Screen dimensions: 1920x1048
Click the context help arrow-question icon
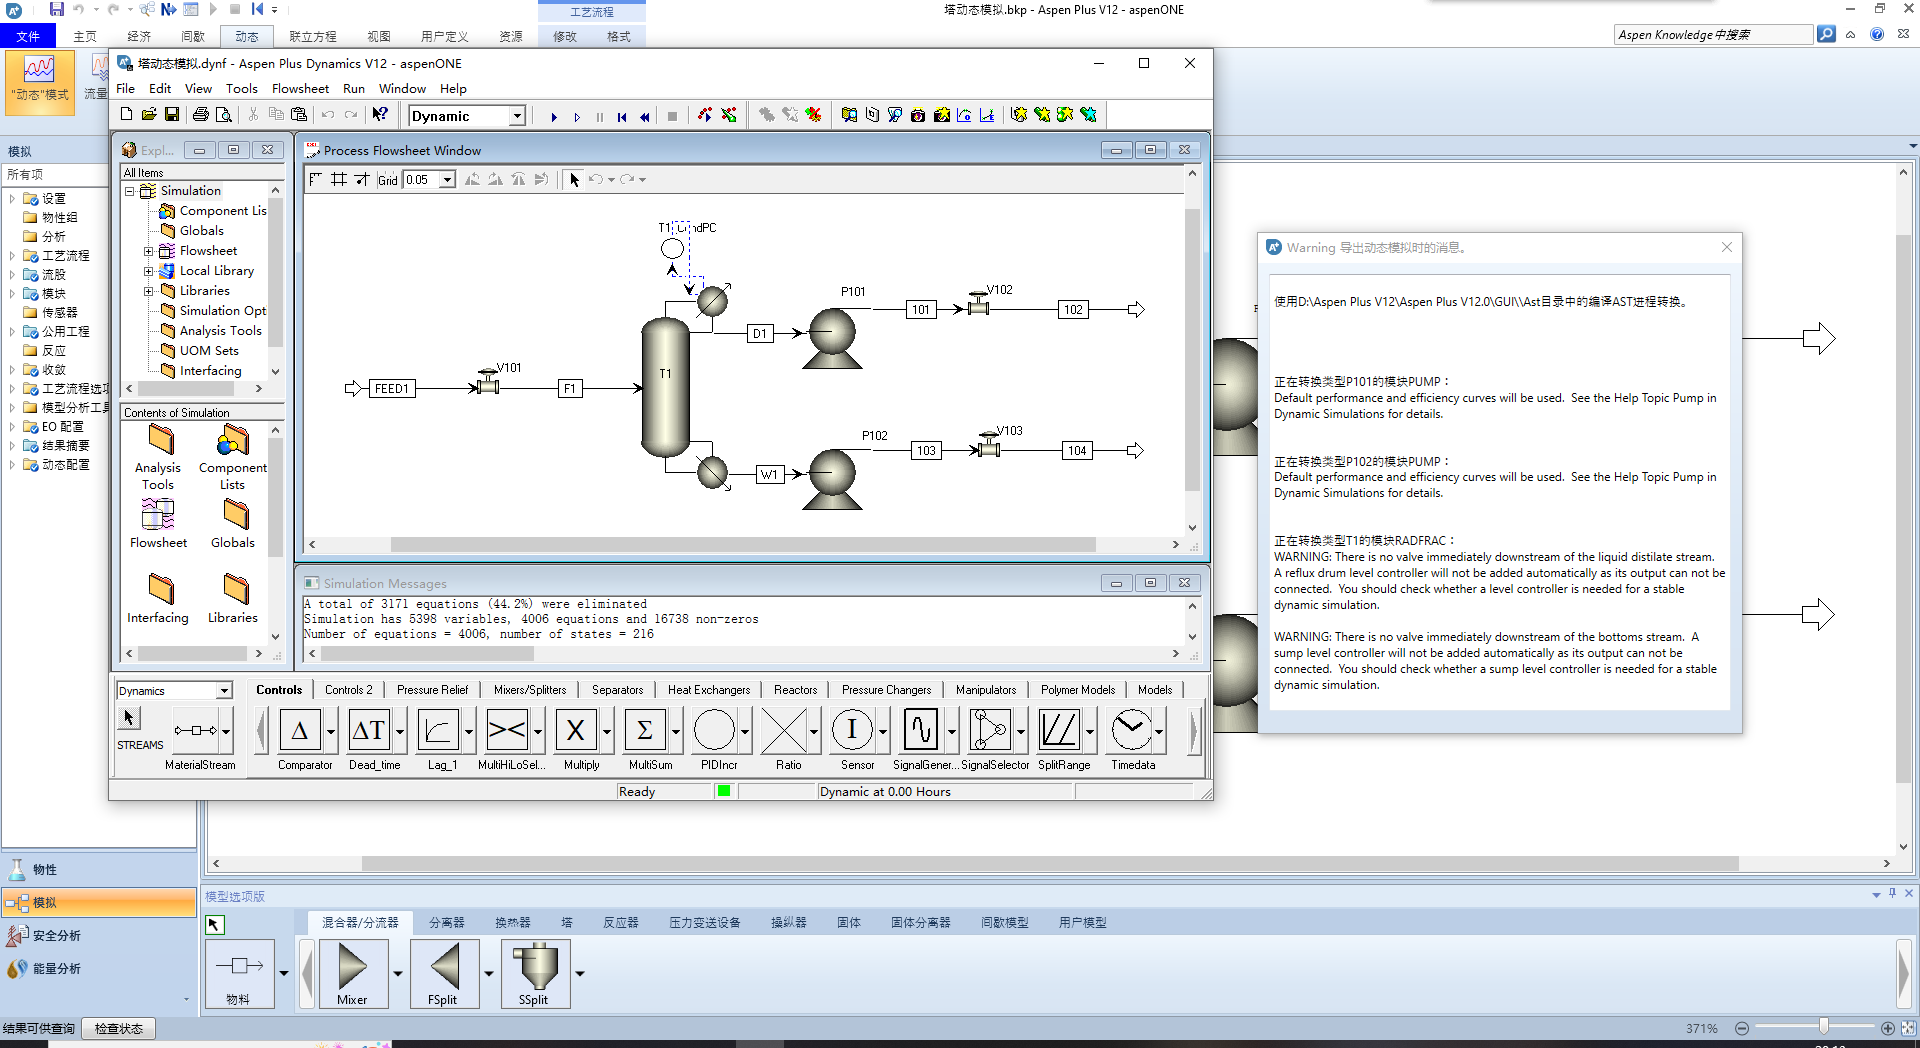(x=380, y=115)
